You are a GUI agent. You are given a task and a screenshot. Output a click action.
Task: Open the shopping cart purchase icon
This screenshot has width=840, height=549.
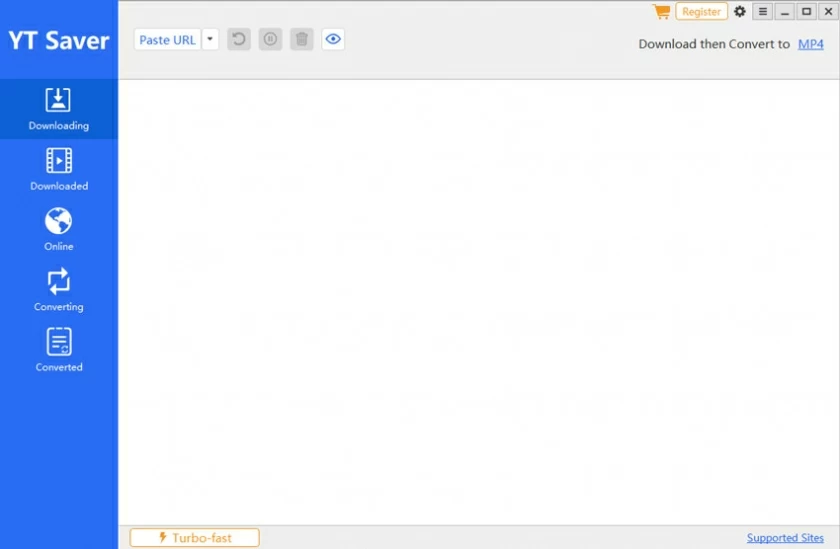click(x=661, y=12)
